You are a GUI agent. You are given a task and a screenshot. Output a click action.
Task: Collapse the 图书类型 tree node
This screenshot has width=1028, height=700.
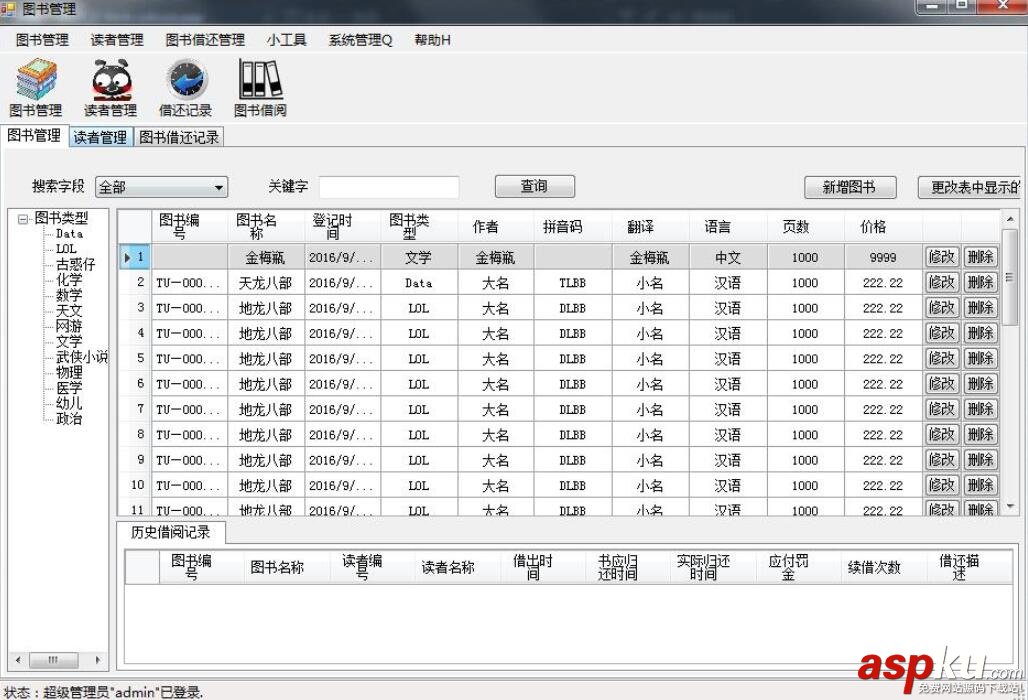pyautogui.click(x=23, y=218)
